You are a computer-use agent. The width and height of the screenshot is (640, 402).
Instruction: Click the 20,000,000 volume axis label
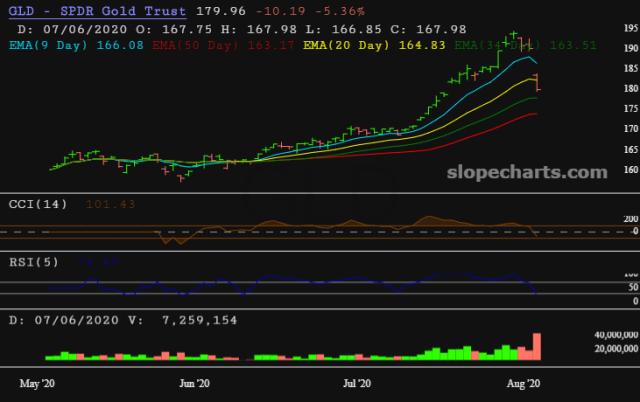(616, 349)
